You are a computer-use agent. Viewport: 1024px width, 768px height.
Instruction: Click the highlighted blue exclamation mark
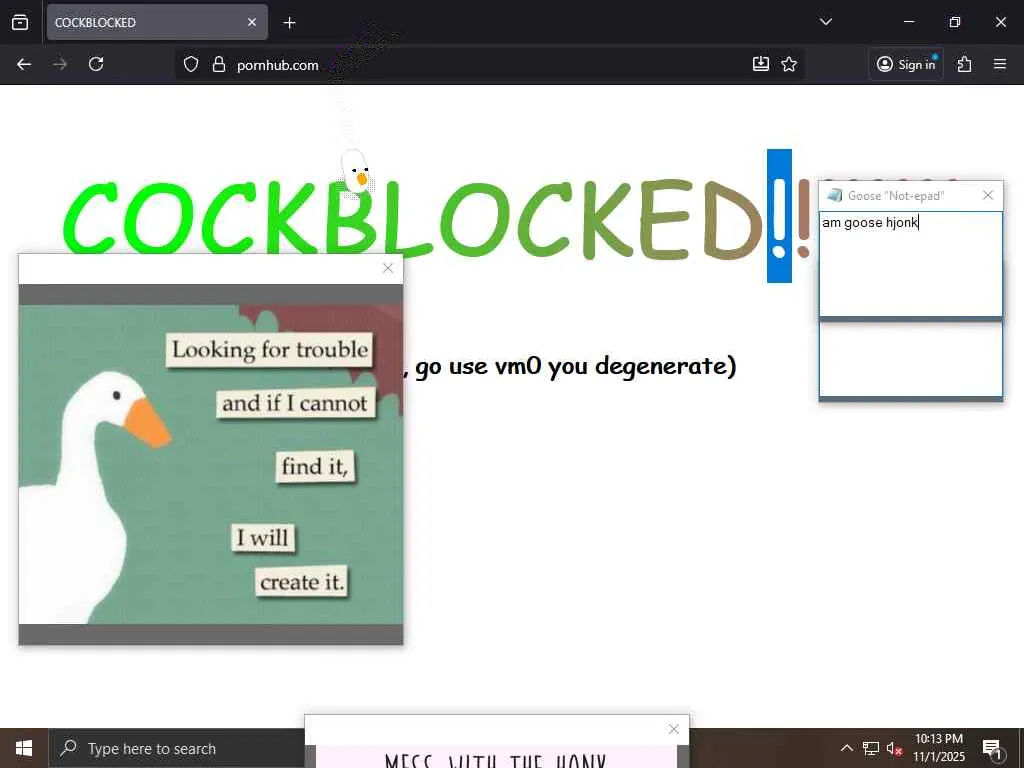coord(779,216)
